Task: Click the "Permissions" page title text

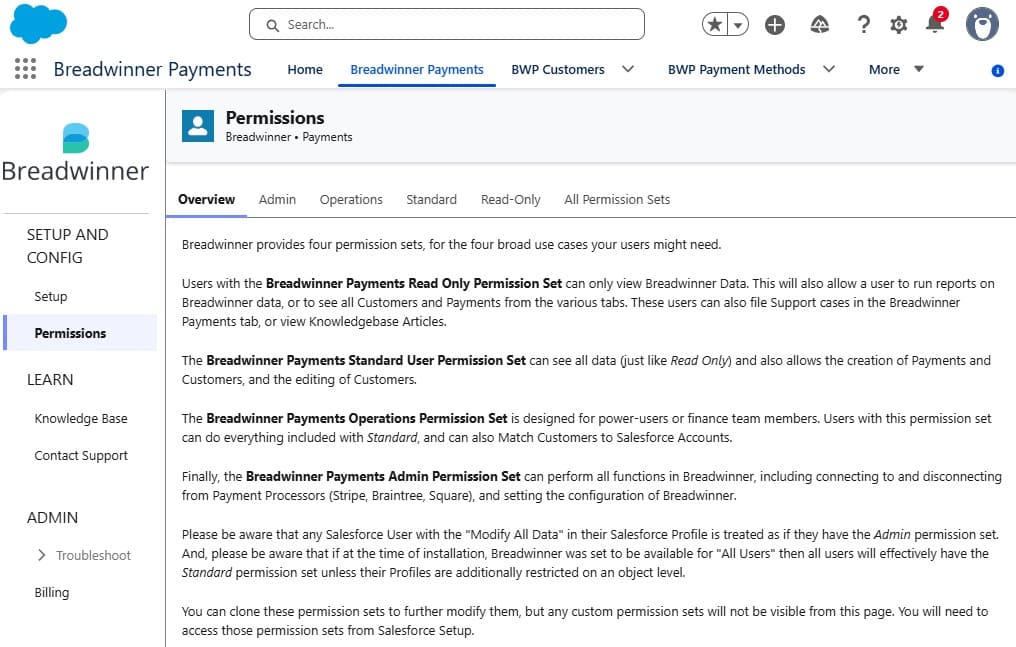Action: coord(275,118)
